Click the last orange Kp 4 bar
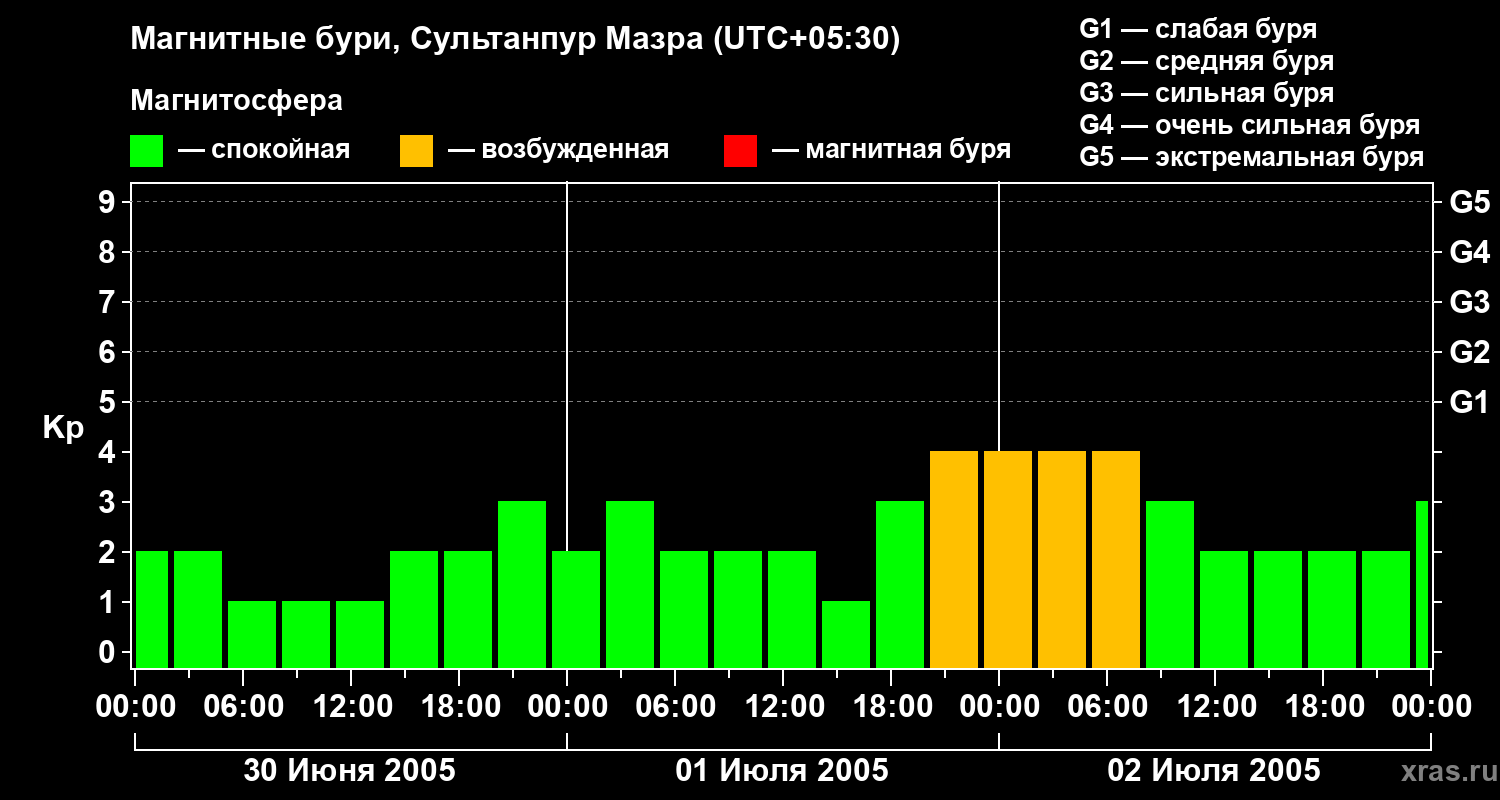Screen dimensions: 1500x800 [x=1116, y=560]
